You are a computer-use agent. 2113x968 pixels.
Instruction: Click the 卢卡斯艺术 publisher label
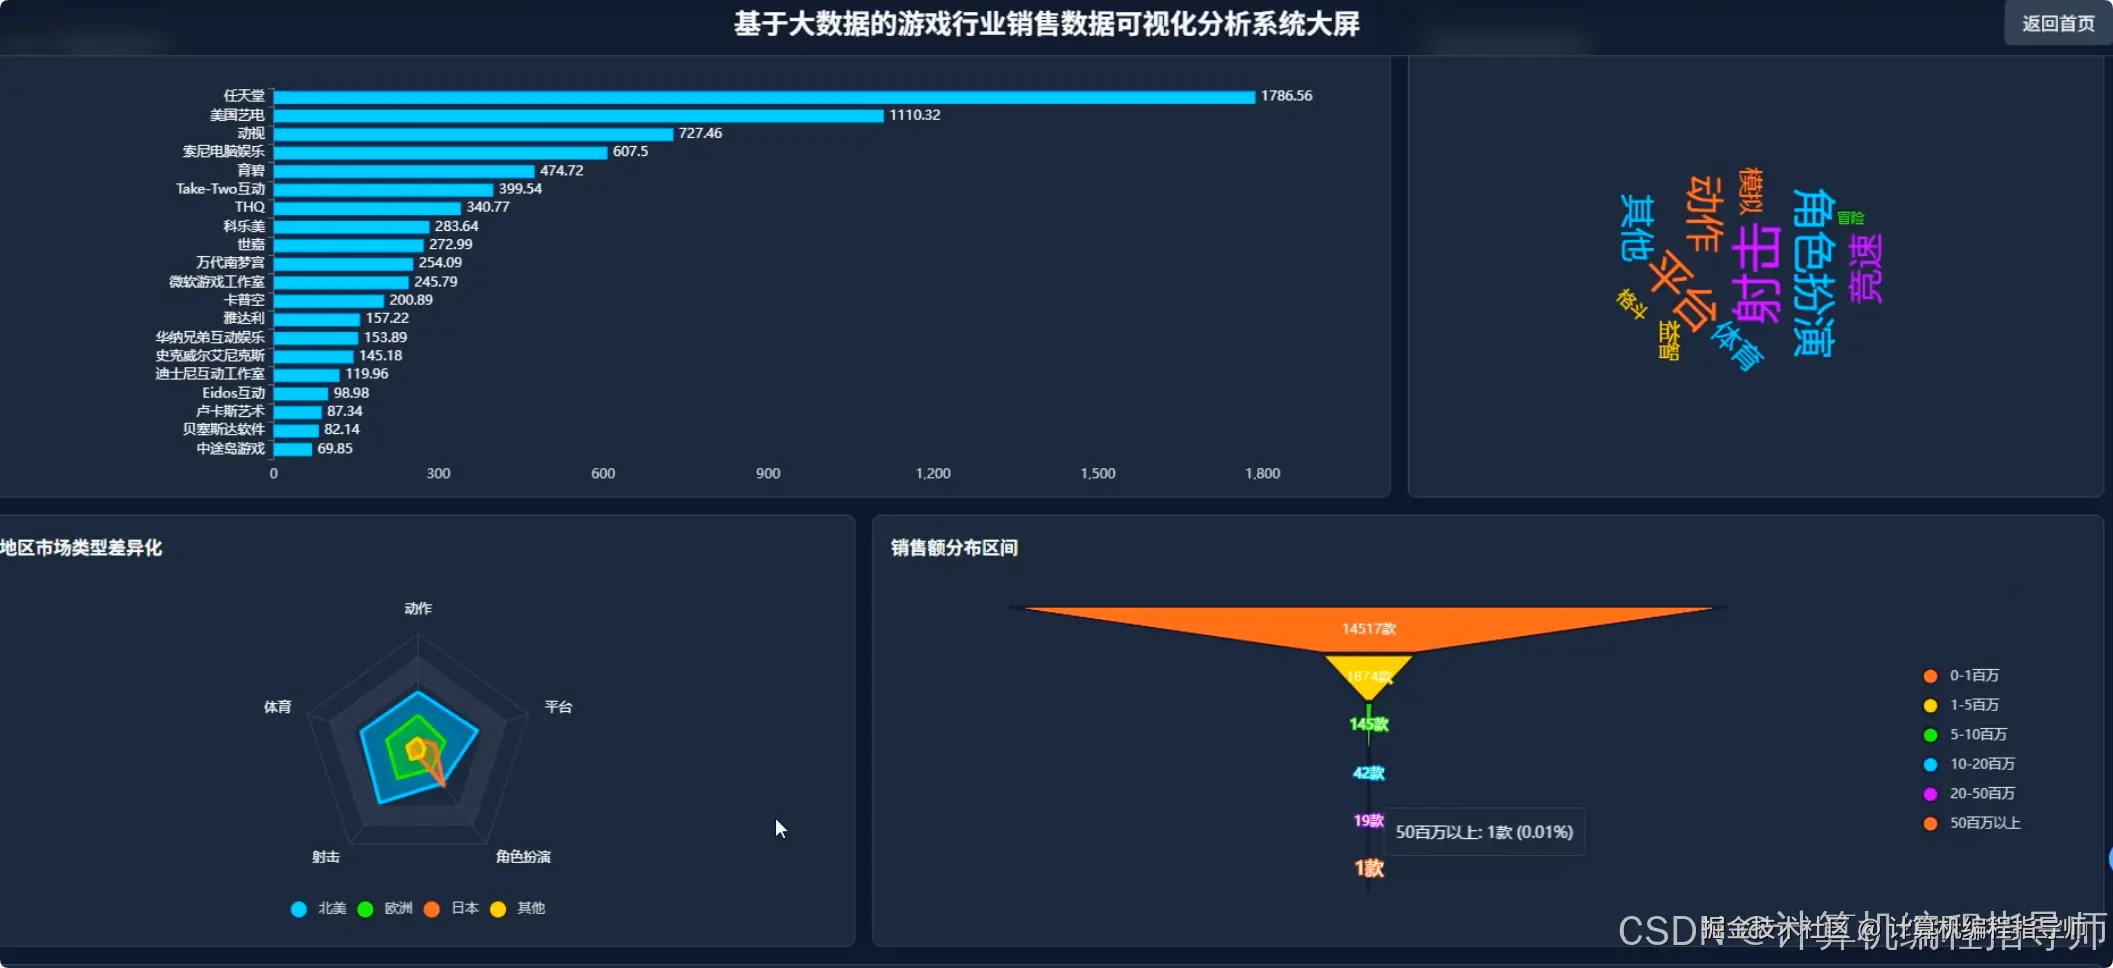(x=231, y=411)
